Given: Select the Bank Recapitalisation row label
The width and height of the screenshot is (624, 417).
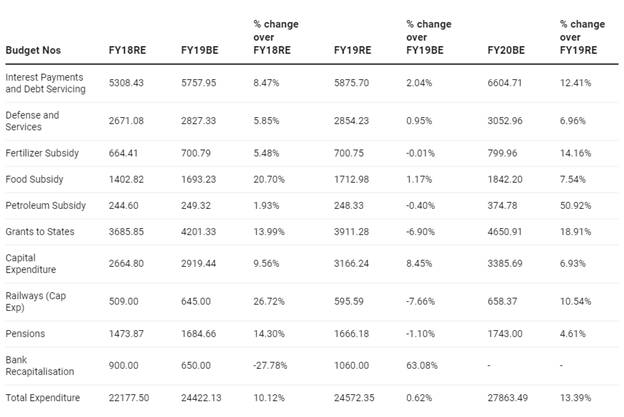Looking at the screenshot, I should [40, 366].
